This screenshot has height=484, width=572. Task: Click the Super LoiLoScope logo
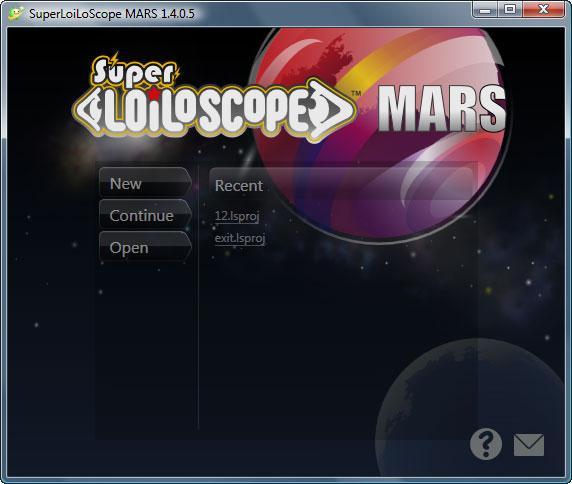[x=215, y=98]
